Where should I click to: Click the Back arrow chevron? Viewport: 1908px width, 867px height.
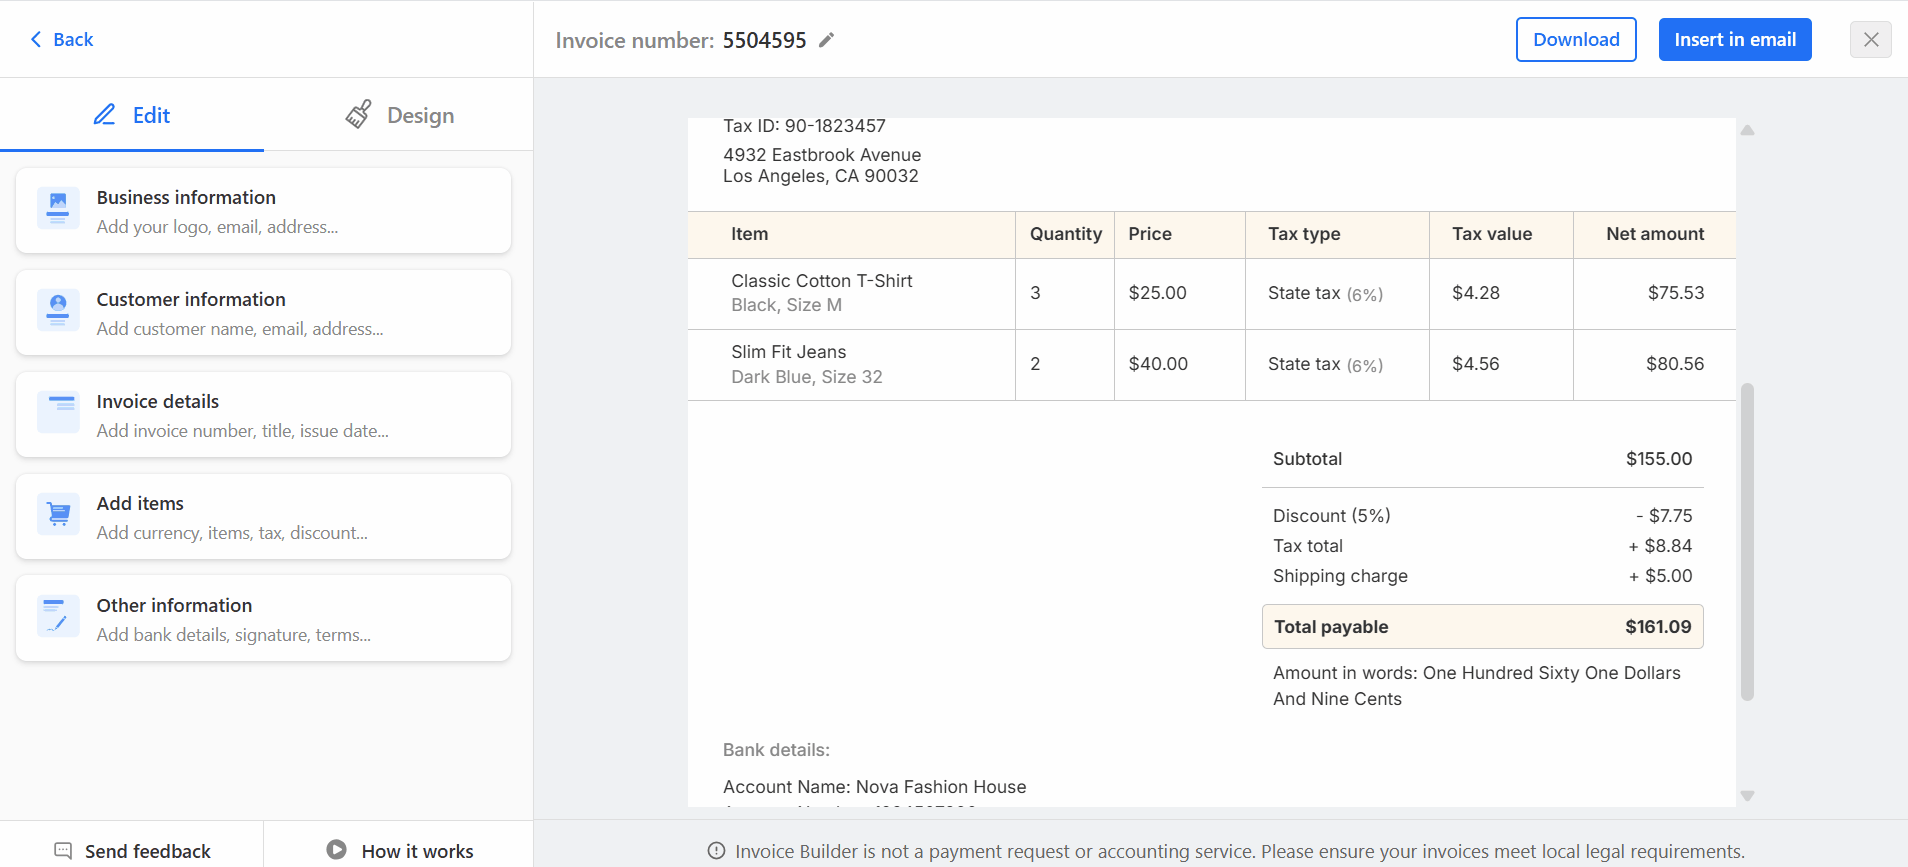[36, 39]
